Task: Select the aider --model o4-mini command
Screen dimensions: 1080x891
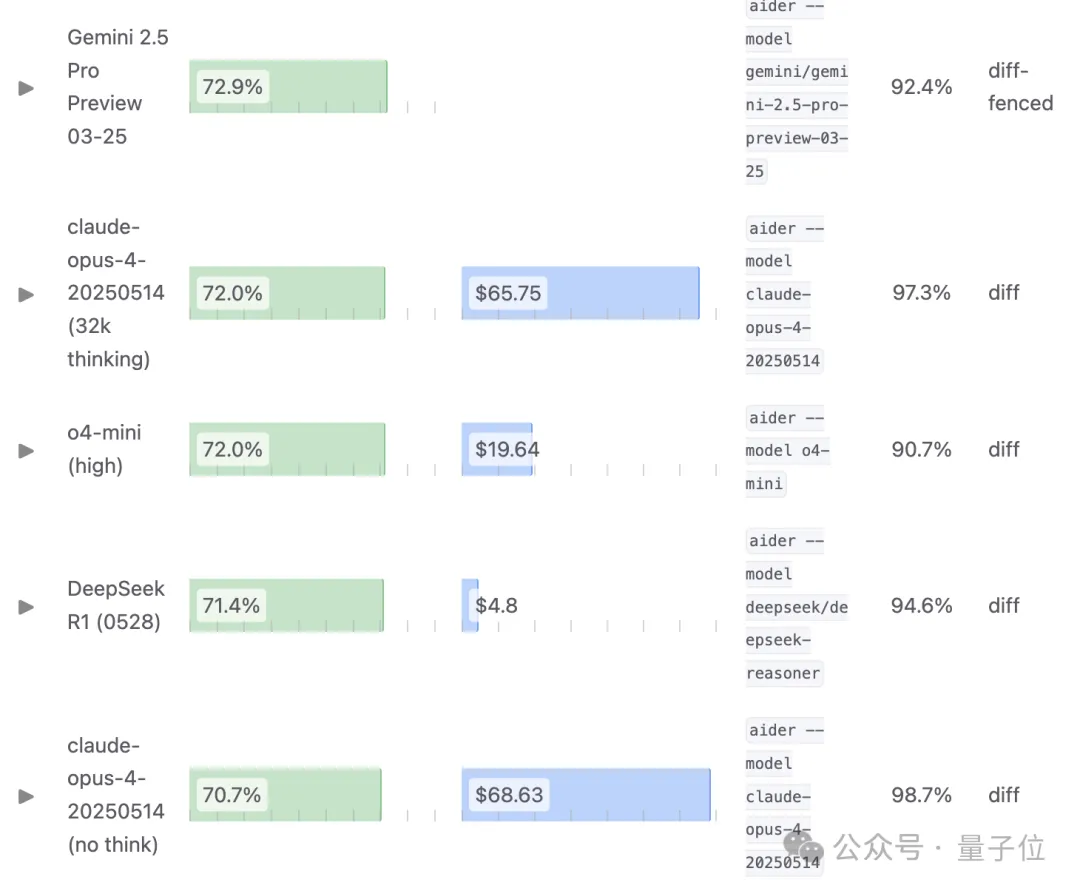Action: (788, 450)
